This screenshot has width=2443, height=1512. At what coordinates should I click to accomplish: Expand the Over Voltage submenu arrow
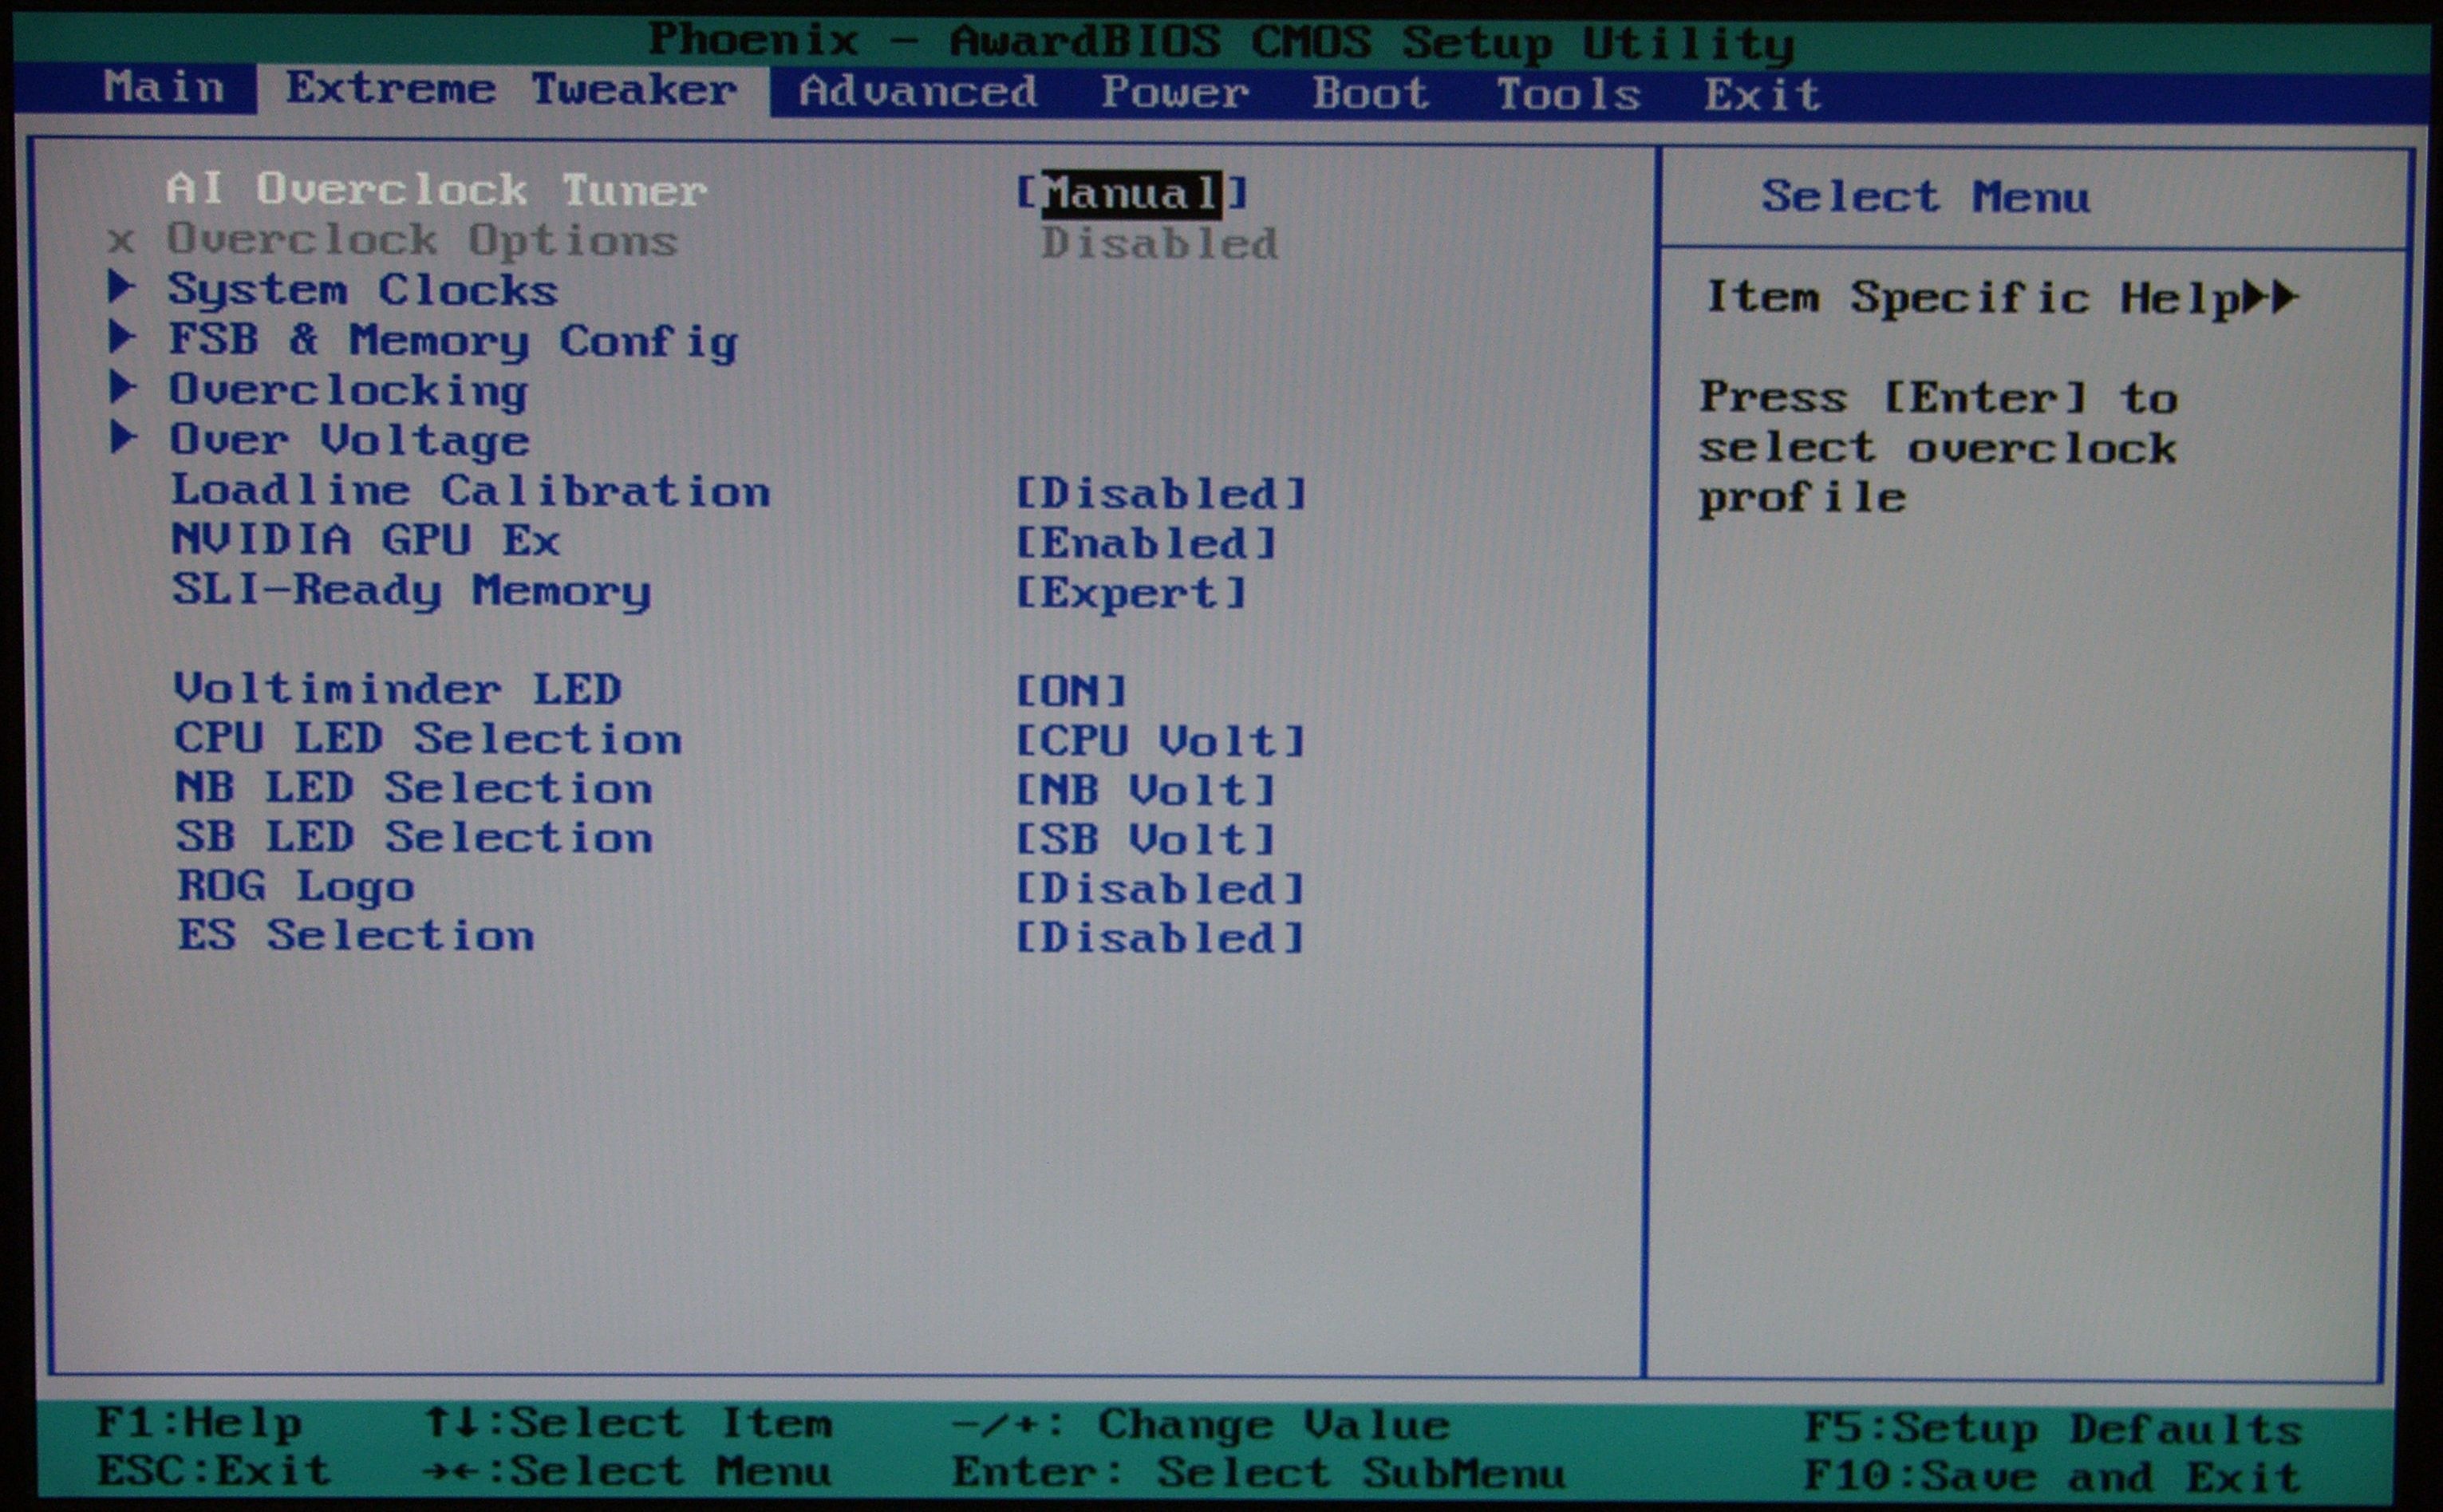pos(122,437)
